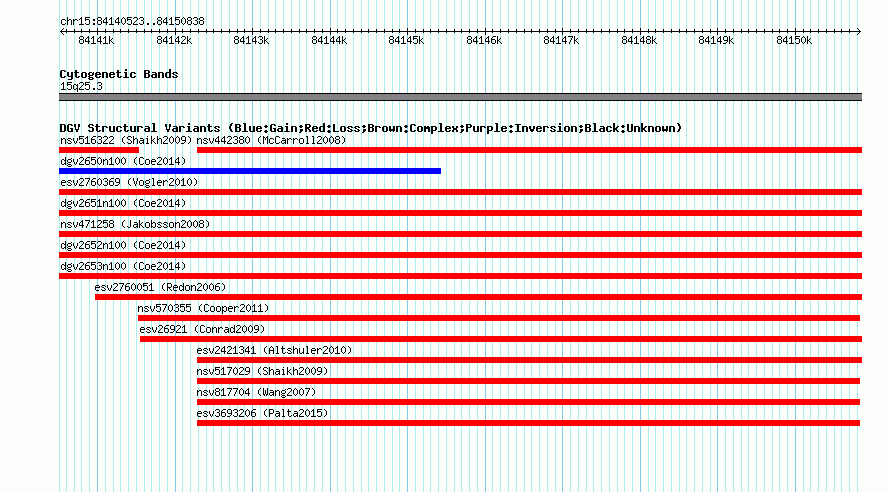The height and width of the screenshot is (492, 890).
Task: Open the dgv2650n100 (Coe2014) label
Action: (123, 161)
